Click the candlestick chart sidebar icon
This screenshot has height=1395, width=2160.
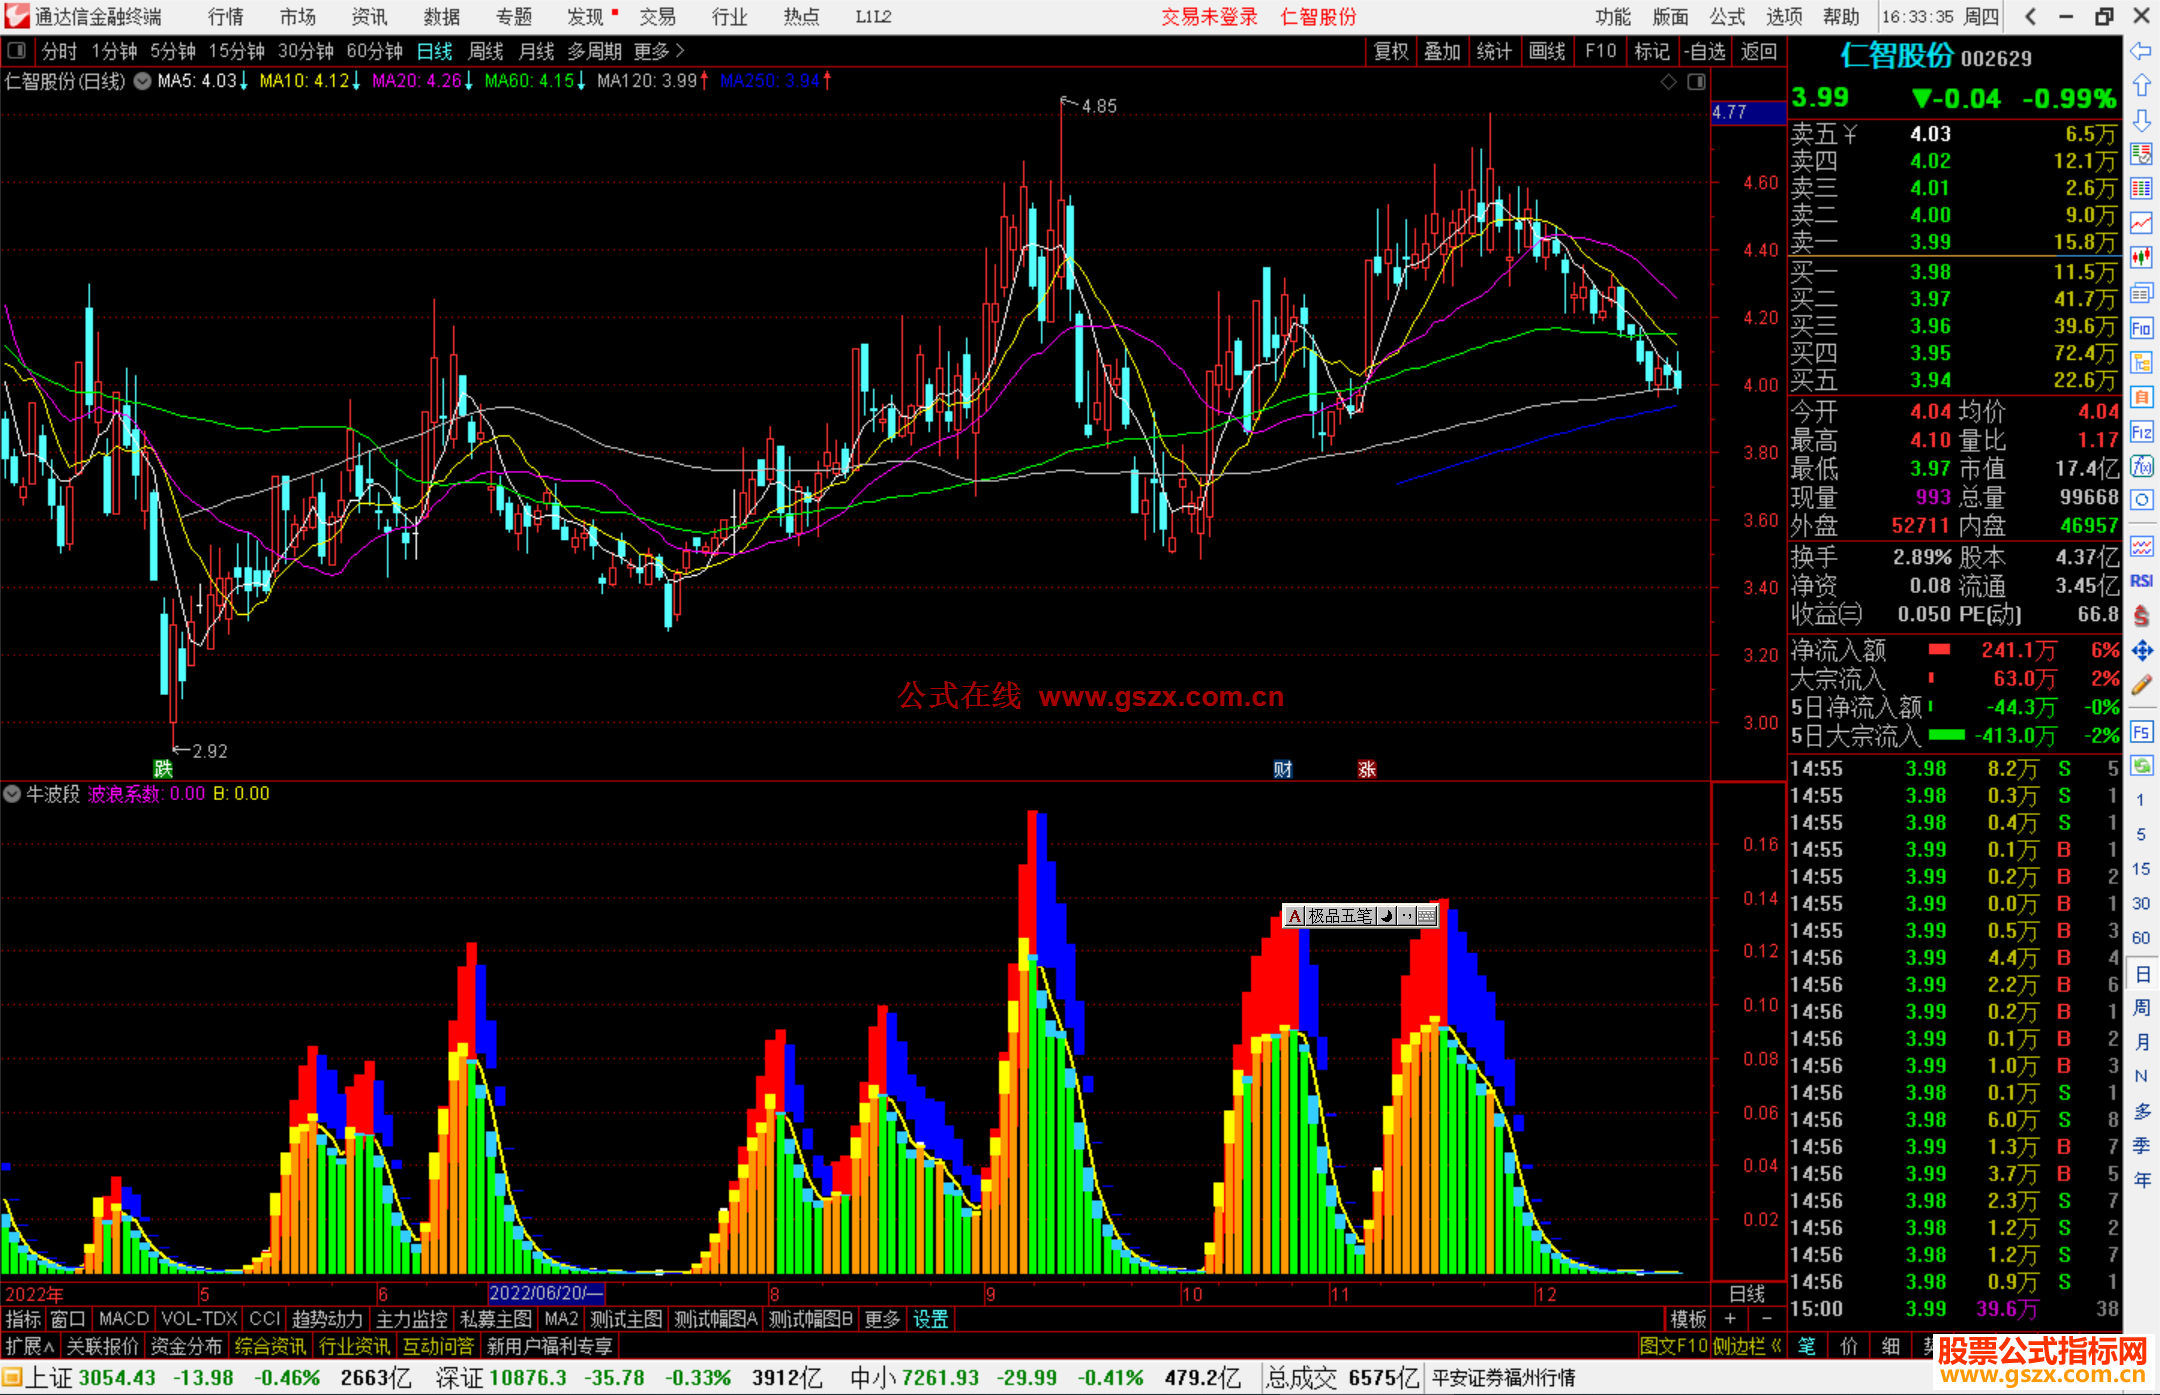[2141, 258]
